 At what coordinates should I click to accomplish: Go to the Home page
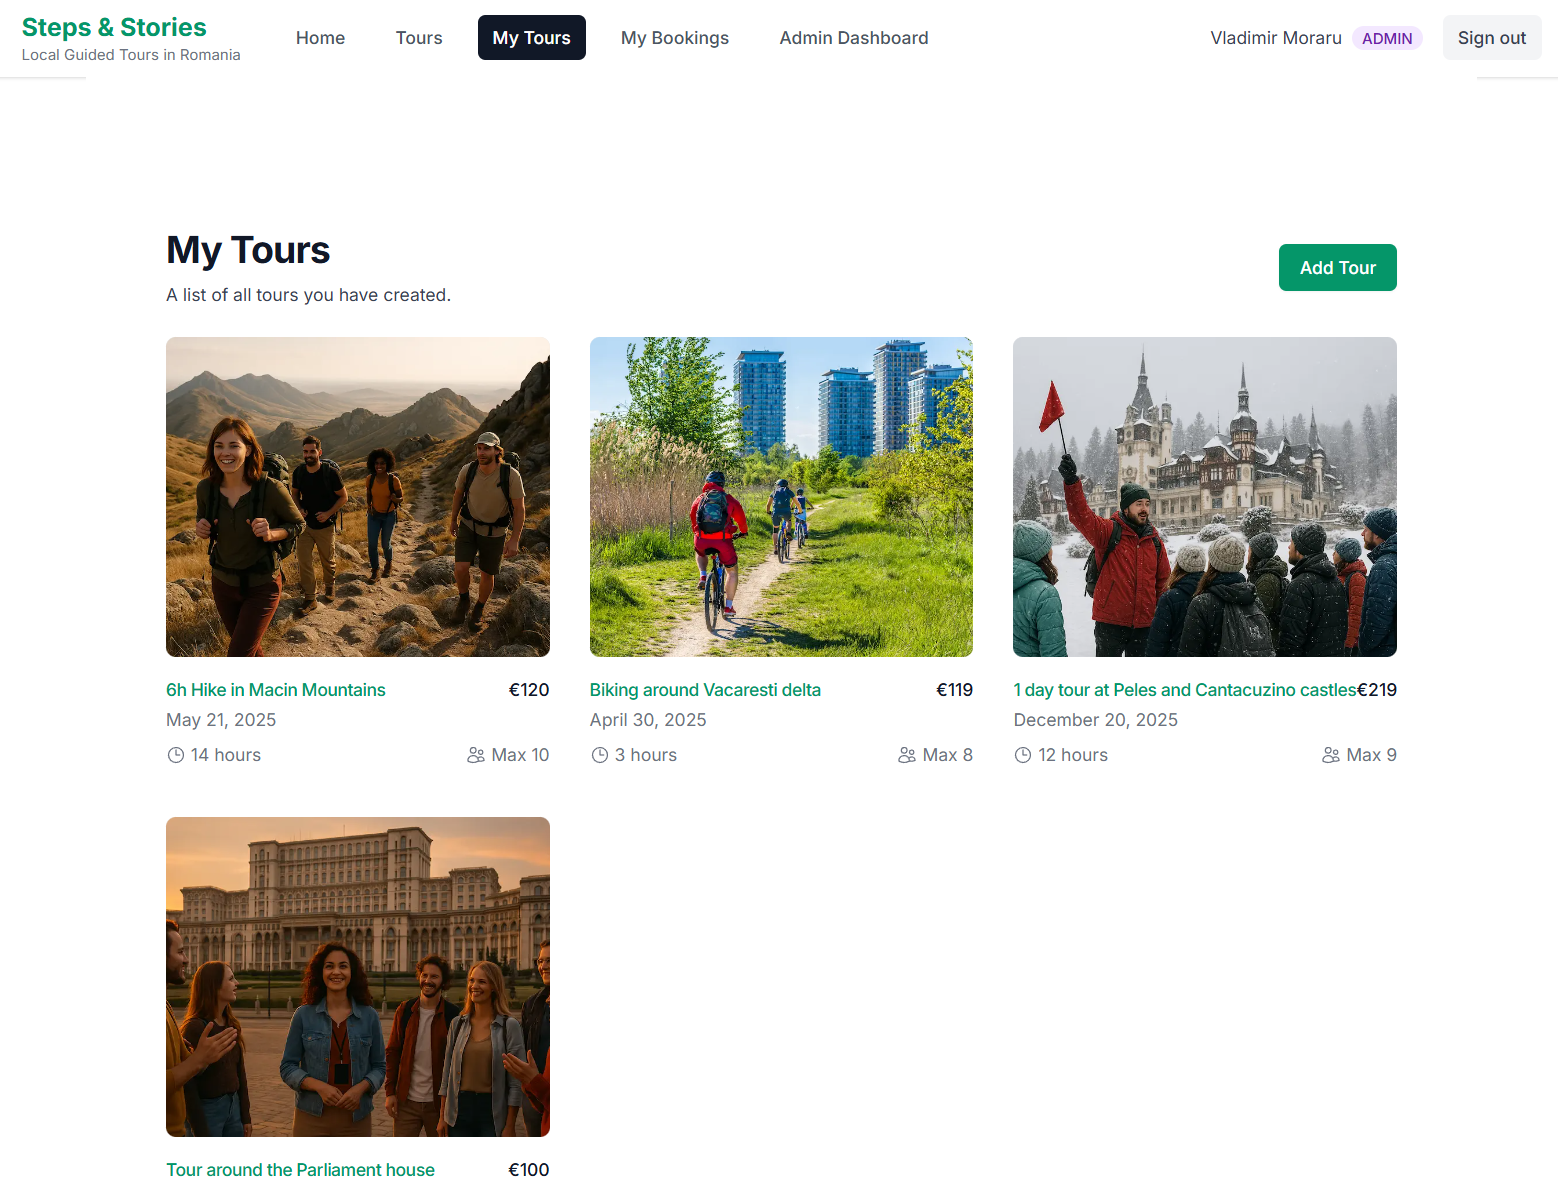point(320,38)
